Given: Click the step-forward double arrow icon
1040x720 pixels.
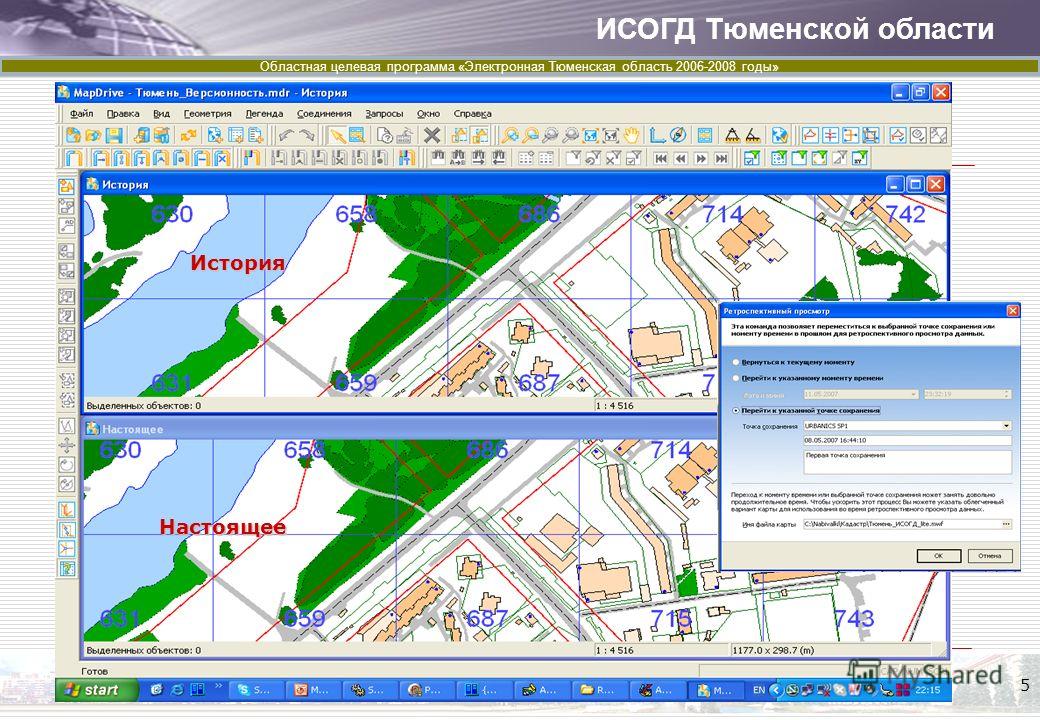Looking at the screenshot, I should coord(701,158).
